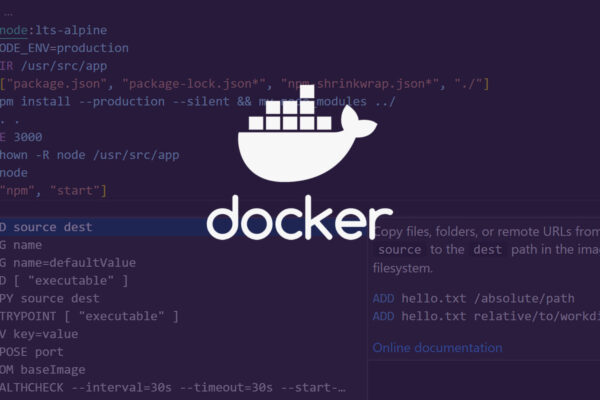Click the 'ADD hello.txt /absolute/path' example
The height and width of the screenshot is (400, 600).
tap(473, 298)
